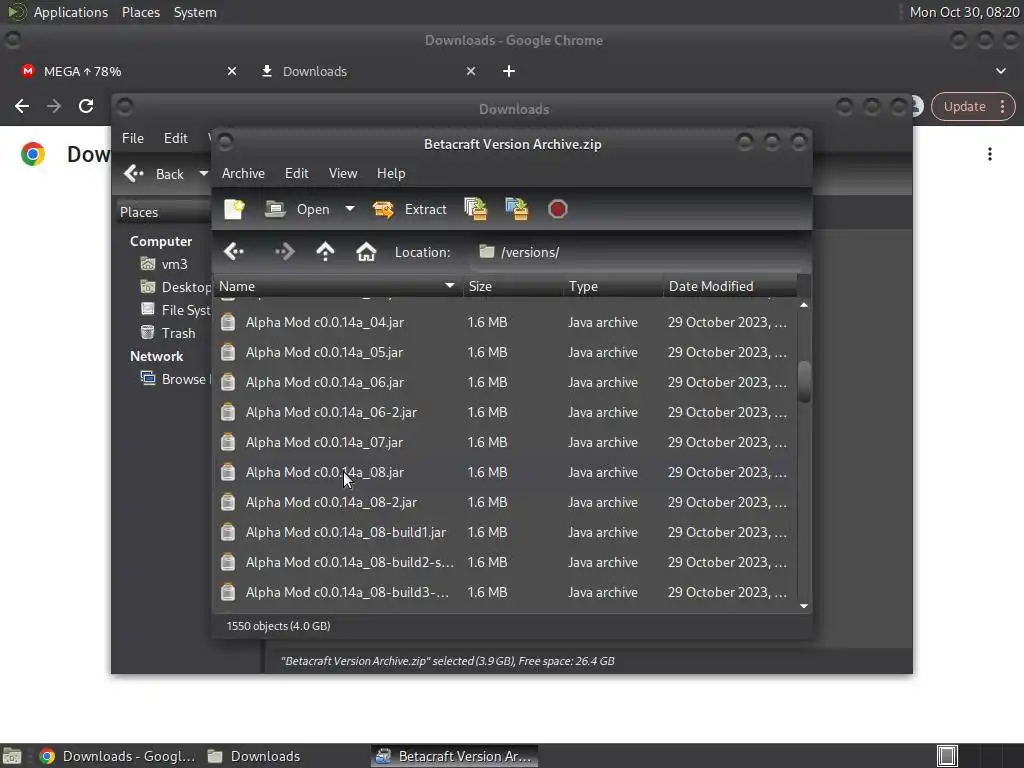The width and height of the screenshot is (1024, 768).
Task: Select Alpha Mod c0.0.14a_07.jar
Action: [505, 442]
